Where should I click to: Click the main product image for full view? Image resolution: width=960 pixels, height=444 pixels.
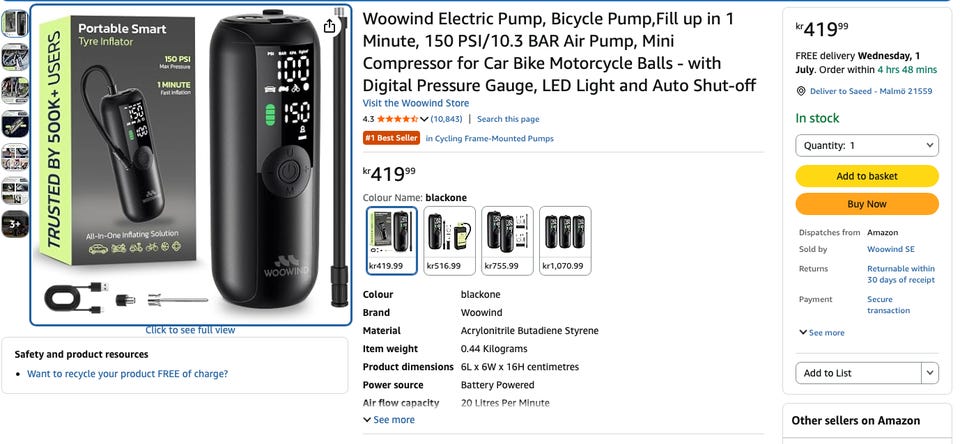[x=190, y=165]
